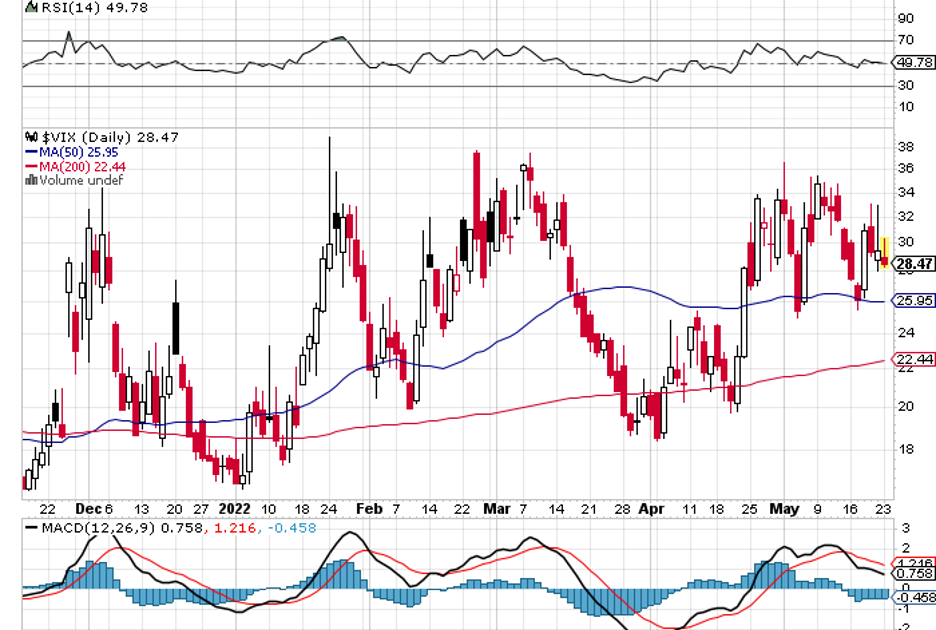The height and width of the screenshot is (630, 936).
Task: Click the RSI(14) legend line icon
Action: 32,7
